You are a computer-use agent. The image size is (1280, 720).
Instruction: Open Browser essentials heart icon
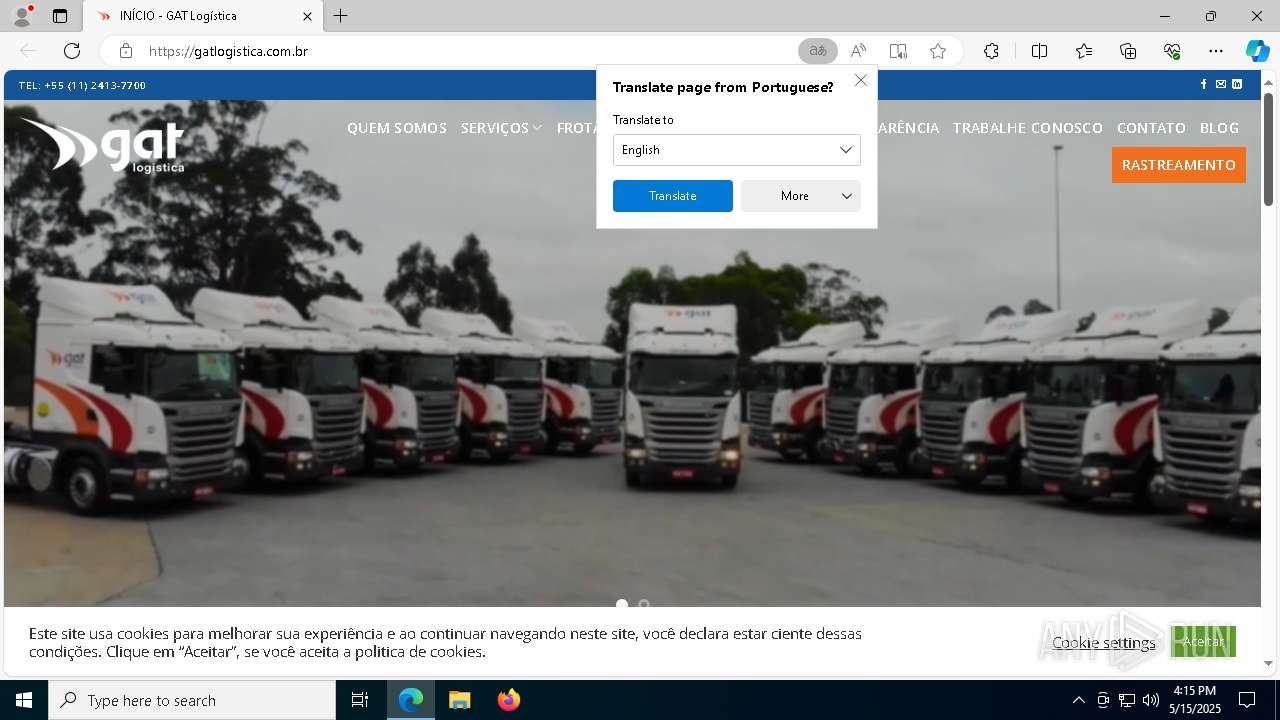coord(1172,51)
